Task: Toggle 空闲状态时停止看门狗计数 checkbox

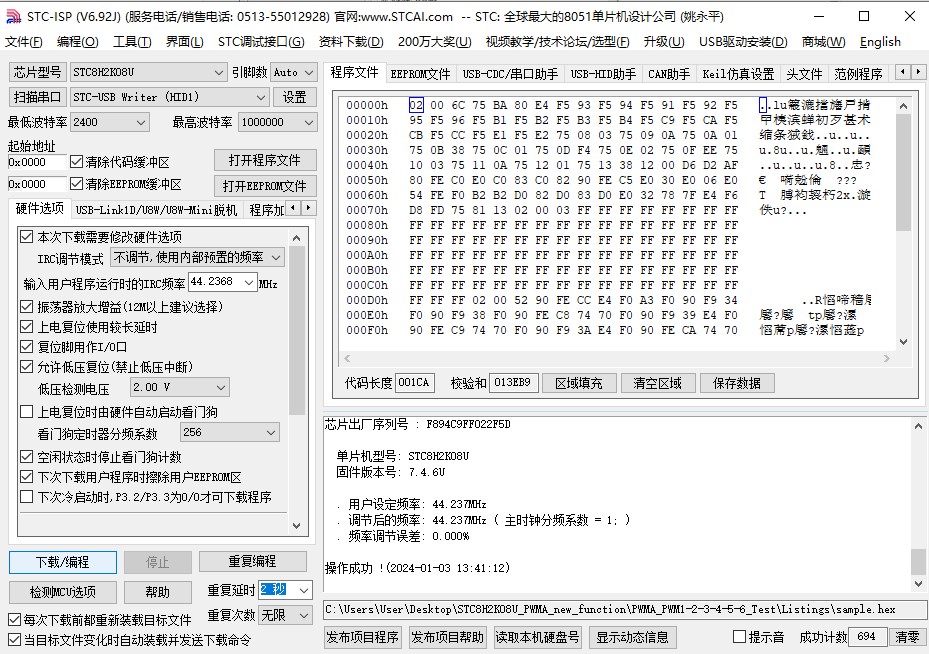Action: (x=27, y=457)
